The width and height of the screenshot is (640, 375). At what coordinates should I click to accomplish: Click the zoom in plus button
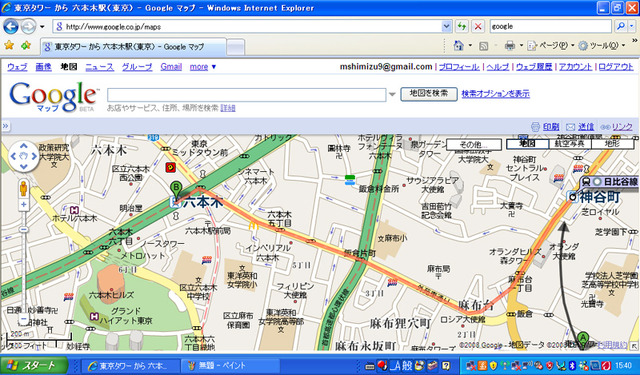(24, 205)
